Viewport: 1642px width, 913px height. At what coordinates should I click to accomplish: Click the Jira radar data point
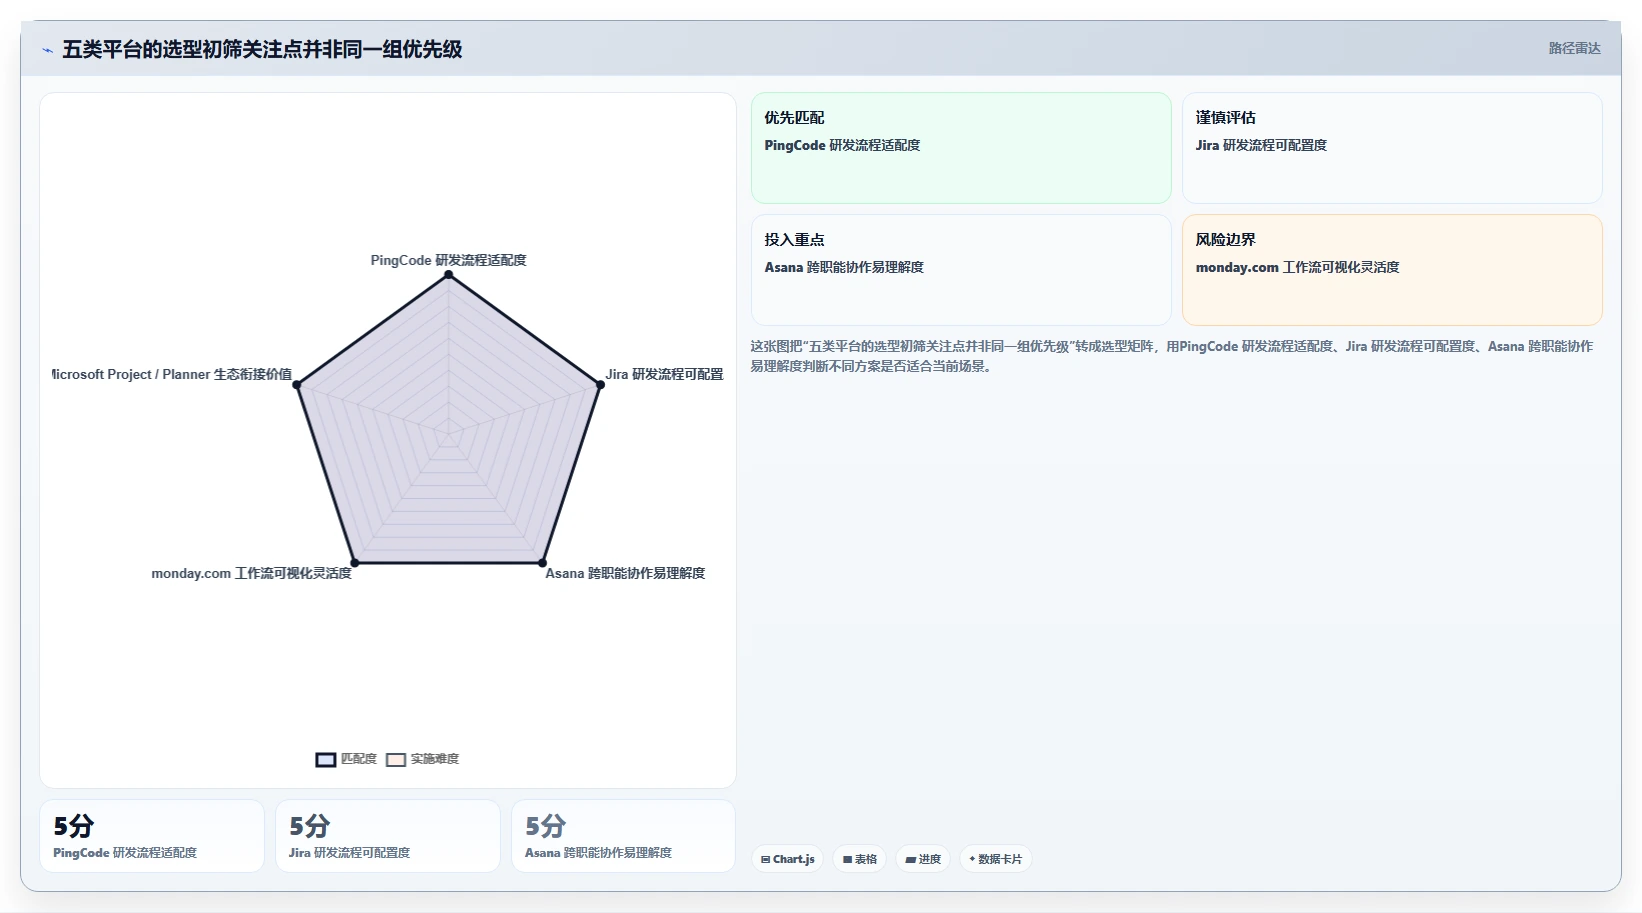click(600, 384)
